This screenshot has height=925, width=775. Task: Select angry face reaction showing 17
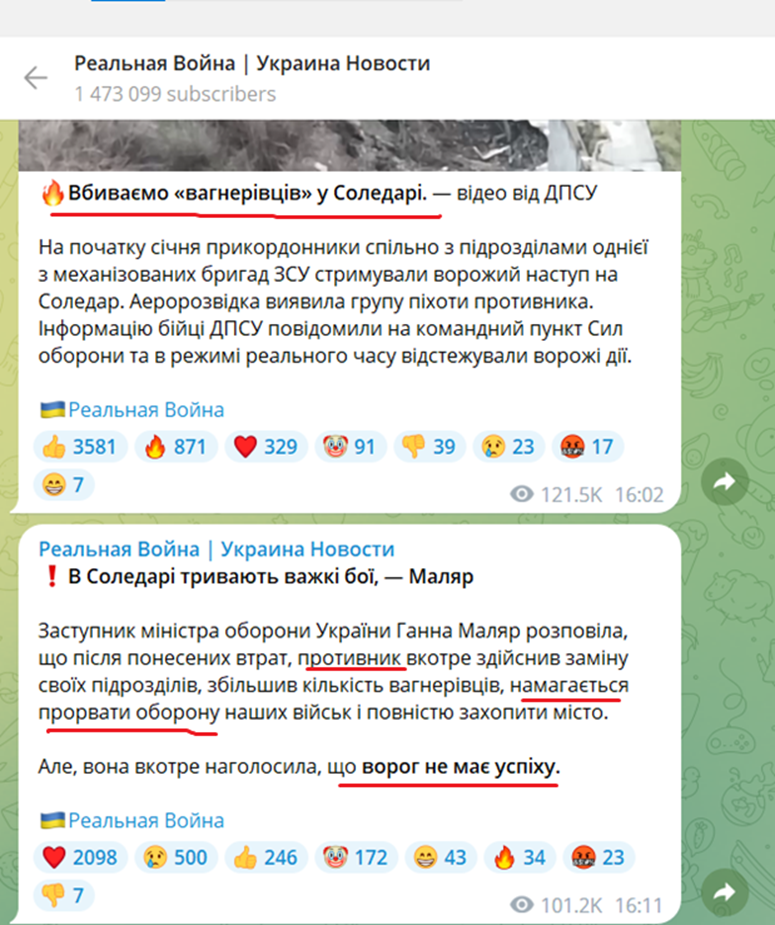coord(588,447)
